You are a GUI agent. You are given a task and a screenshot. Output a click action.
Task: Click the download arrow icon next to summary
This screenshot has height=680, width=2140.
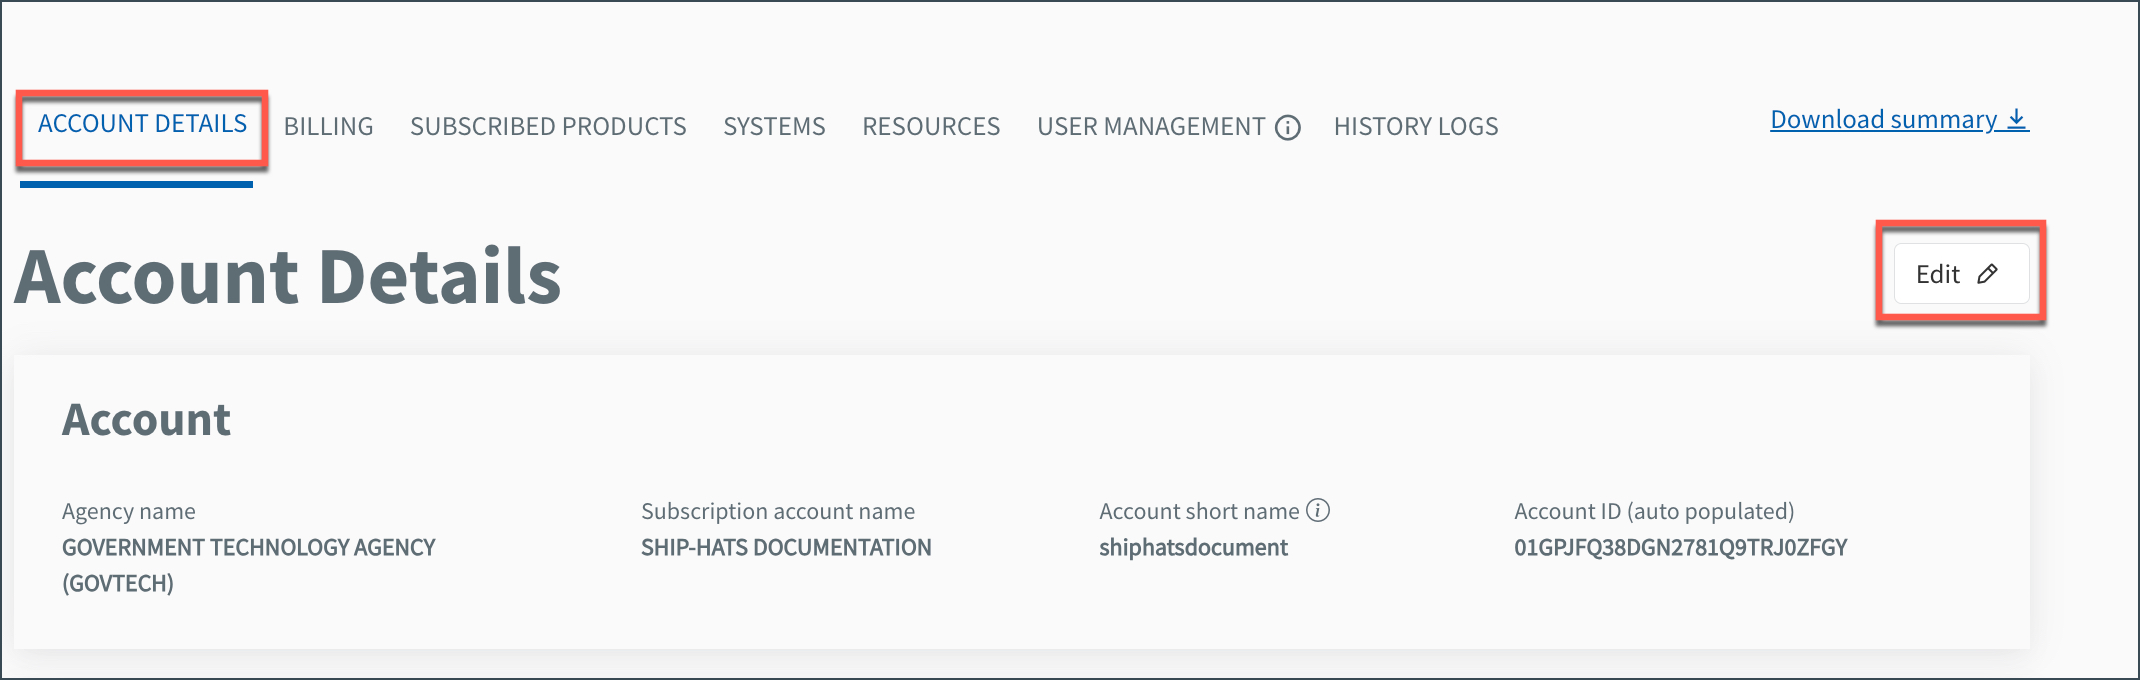(2017, 120)
